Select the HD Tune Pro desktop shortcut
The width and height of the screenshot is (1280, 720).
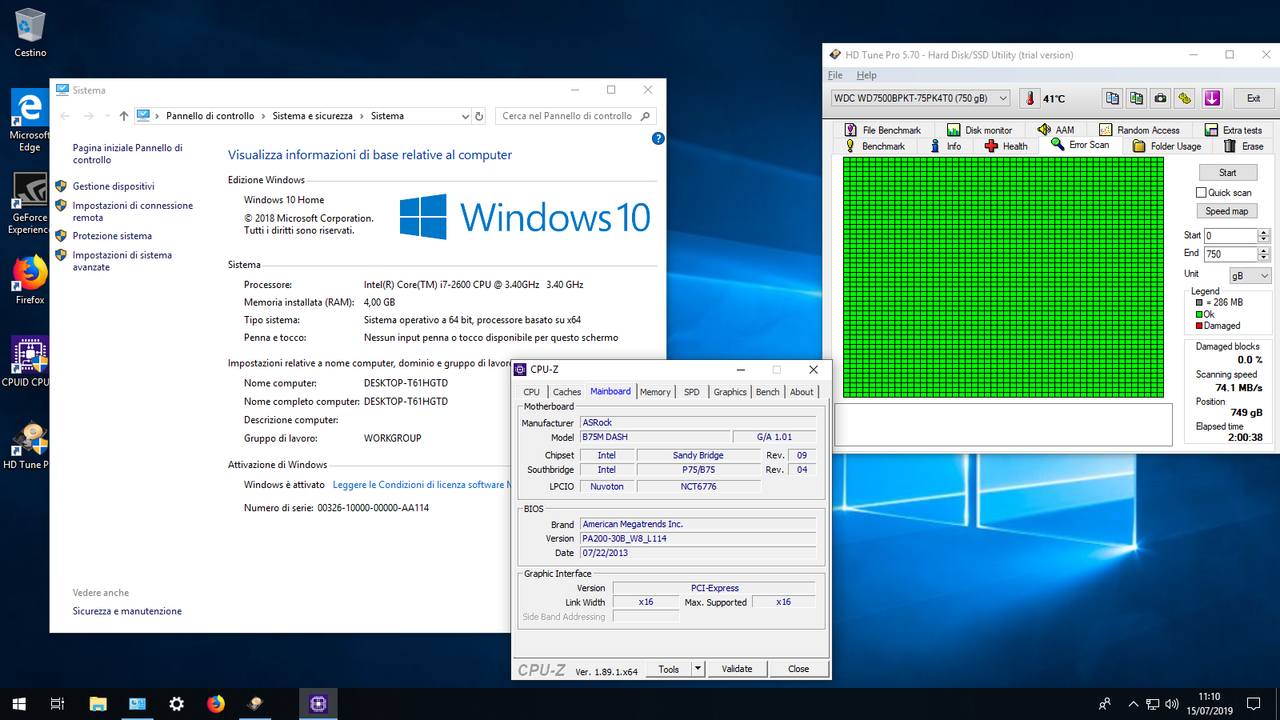point(29,445)
